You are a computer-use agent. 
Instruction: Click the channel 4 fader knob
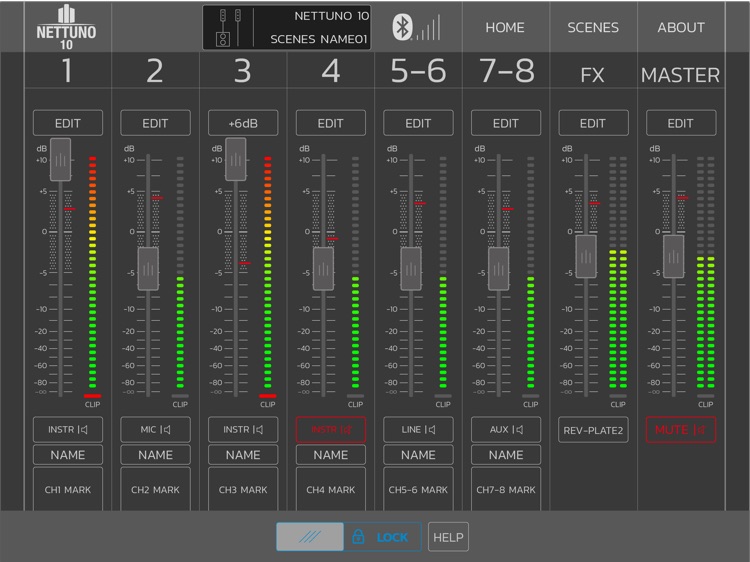tap(323, 268)
